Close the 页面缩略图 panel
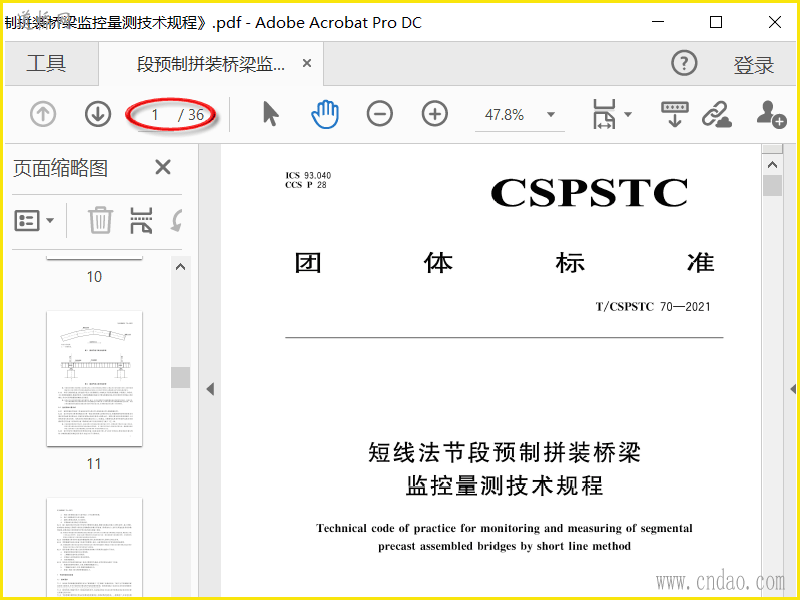The image size is (800, 600). [x=163, y=167]
